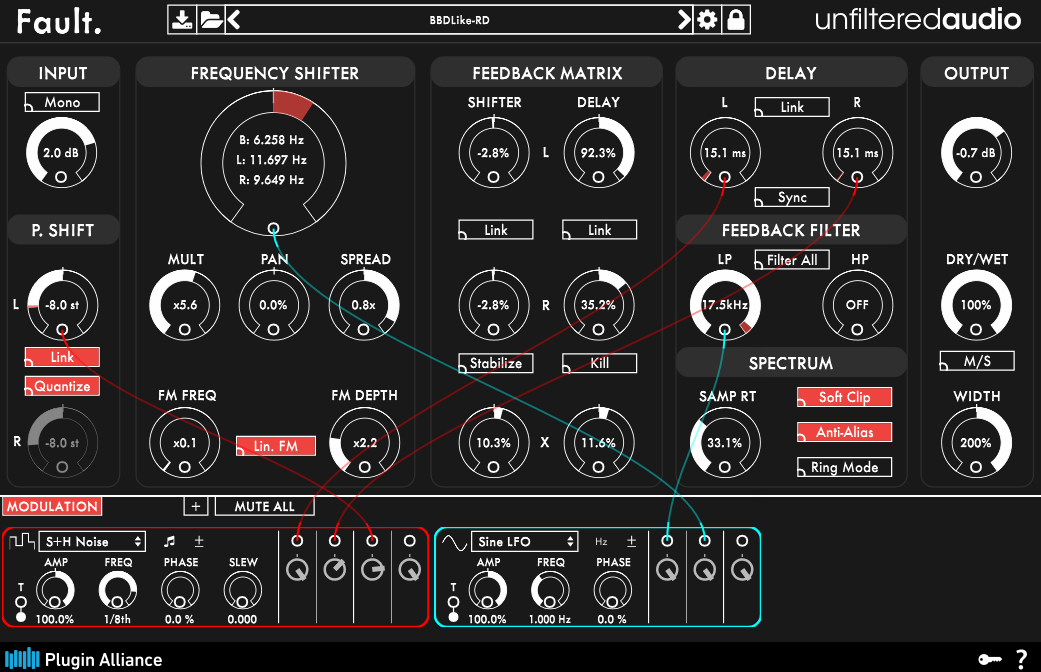Click the delay Sync button

(792, 197)
